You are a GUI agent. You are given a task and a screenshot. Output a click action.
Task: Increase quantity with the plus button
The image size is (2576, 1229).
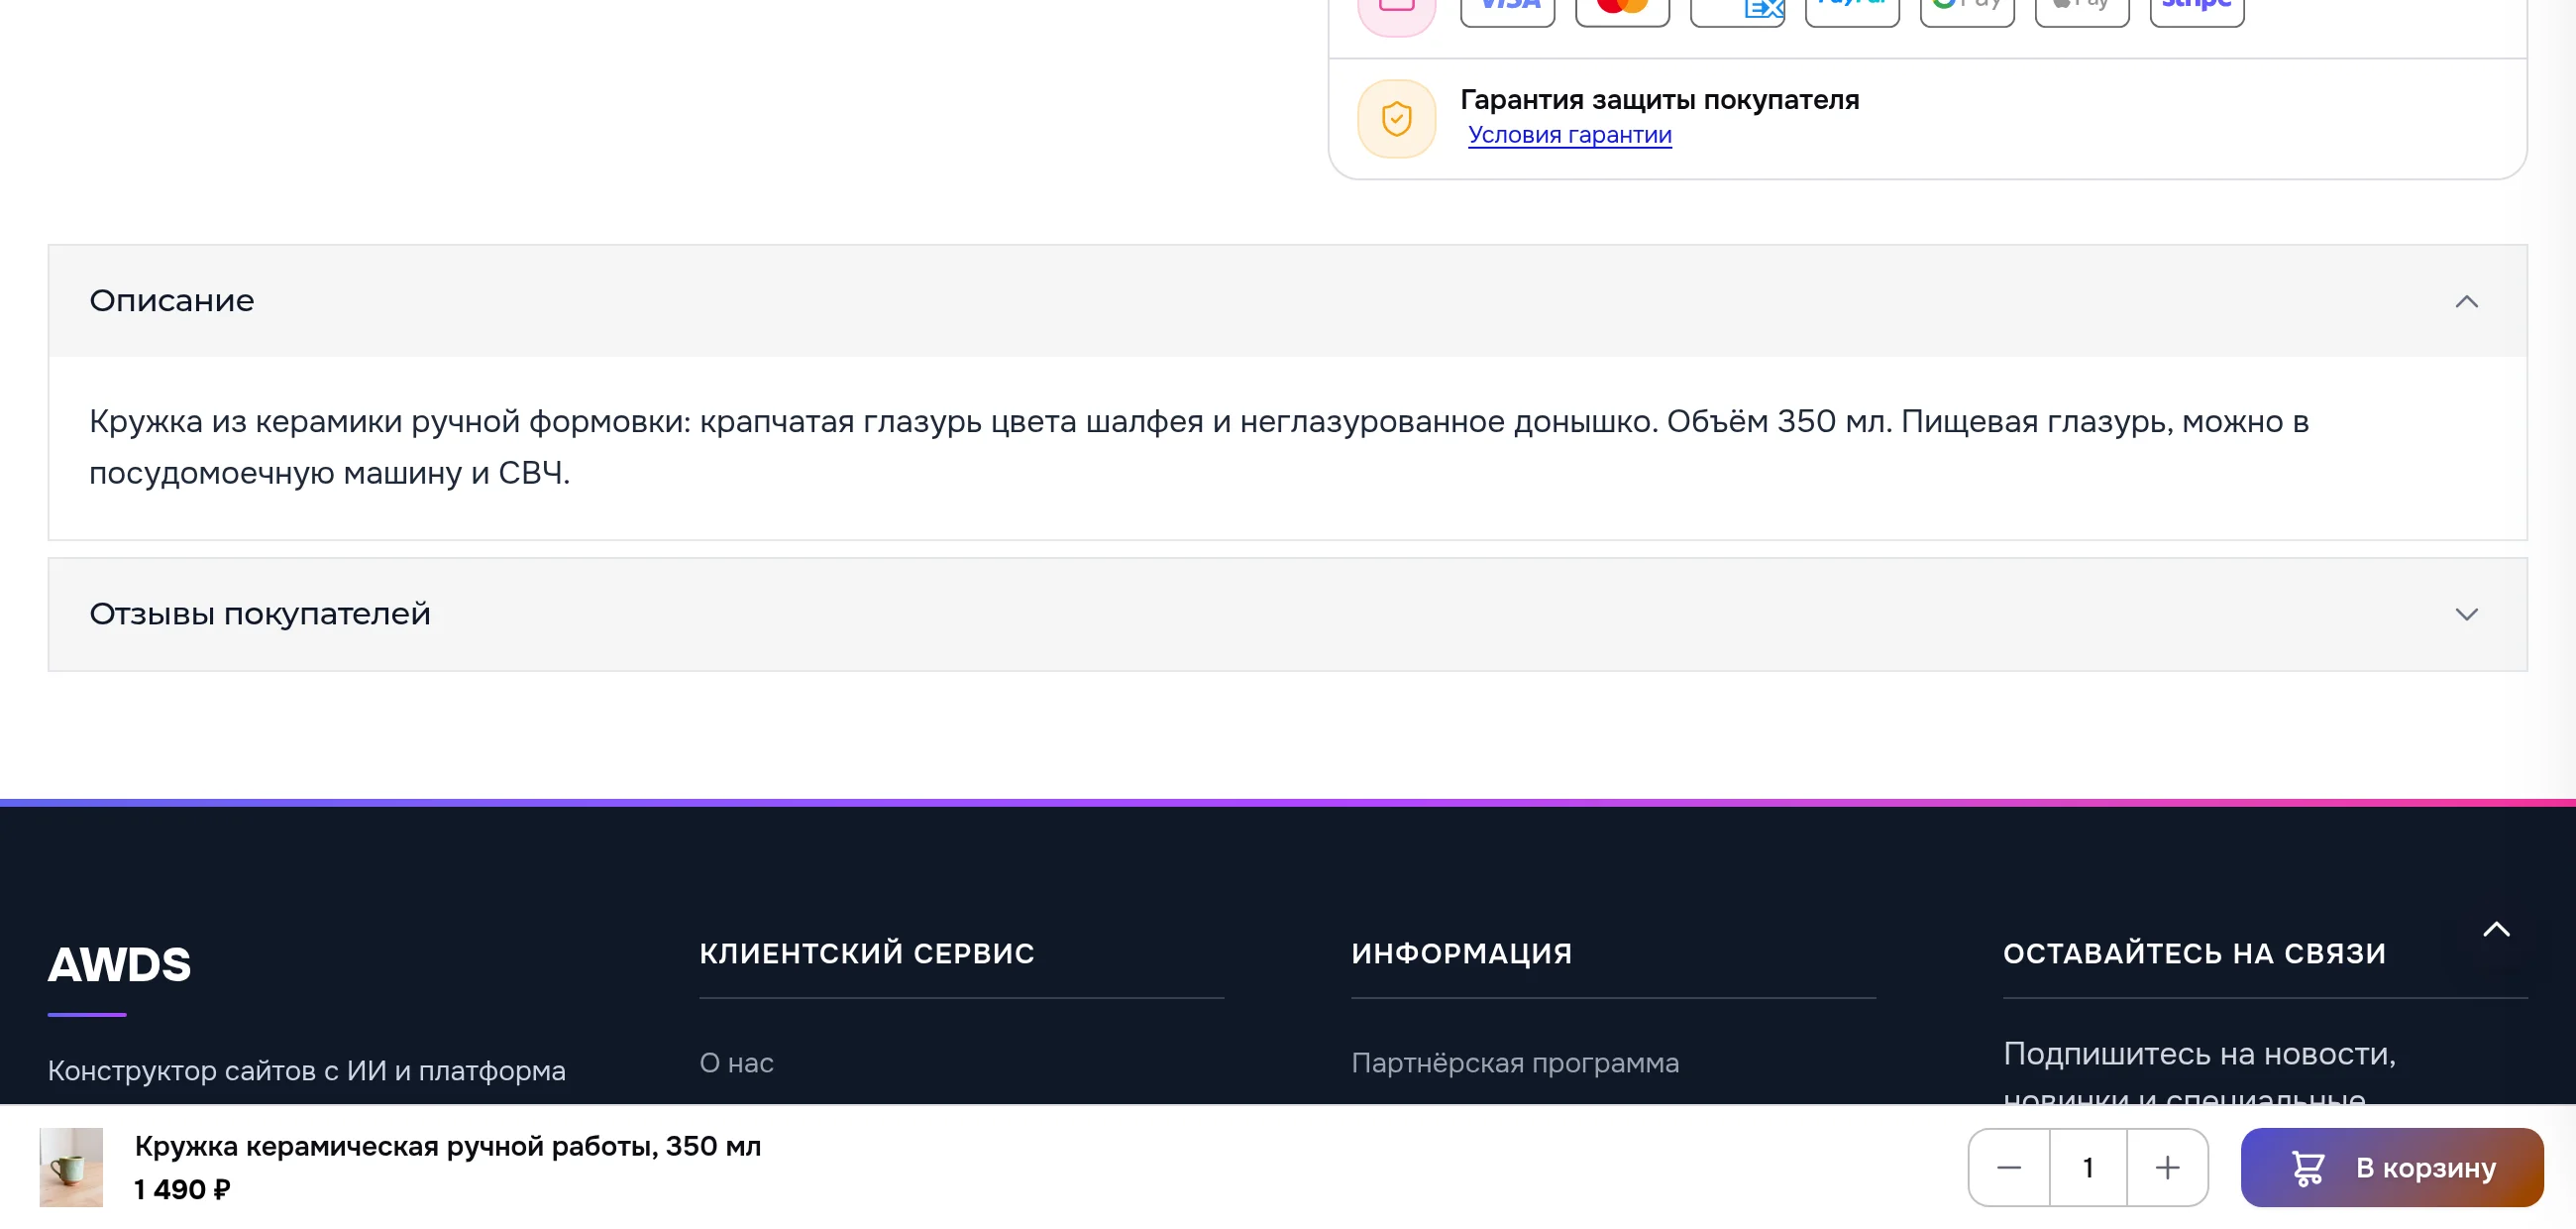(2167, 1167)
